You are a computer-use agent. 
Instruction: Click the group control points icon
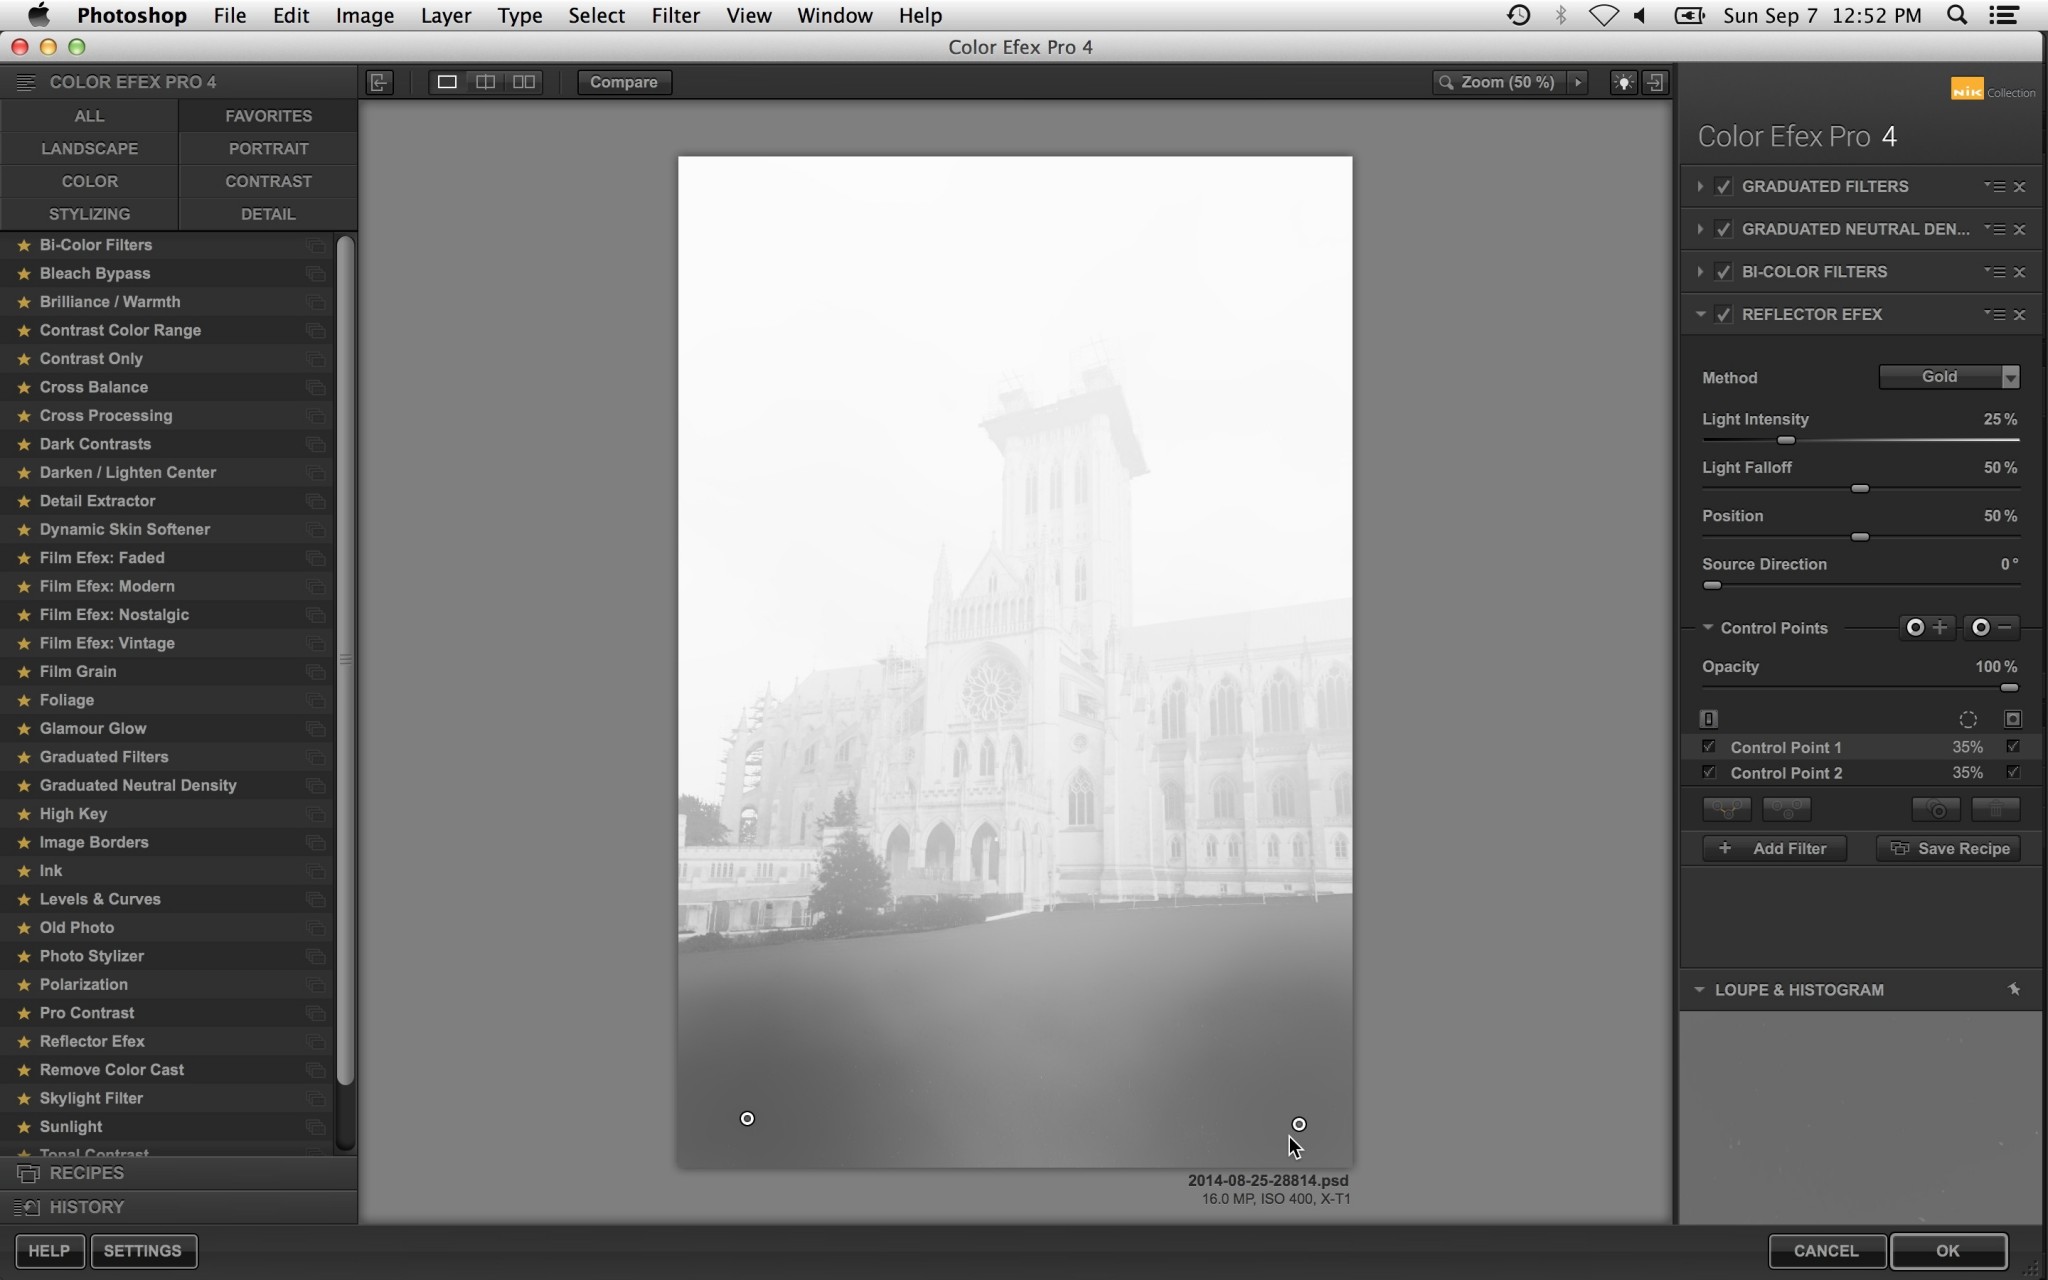pos(1727,809)
